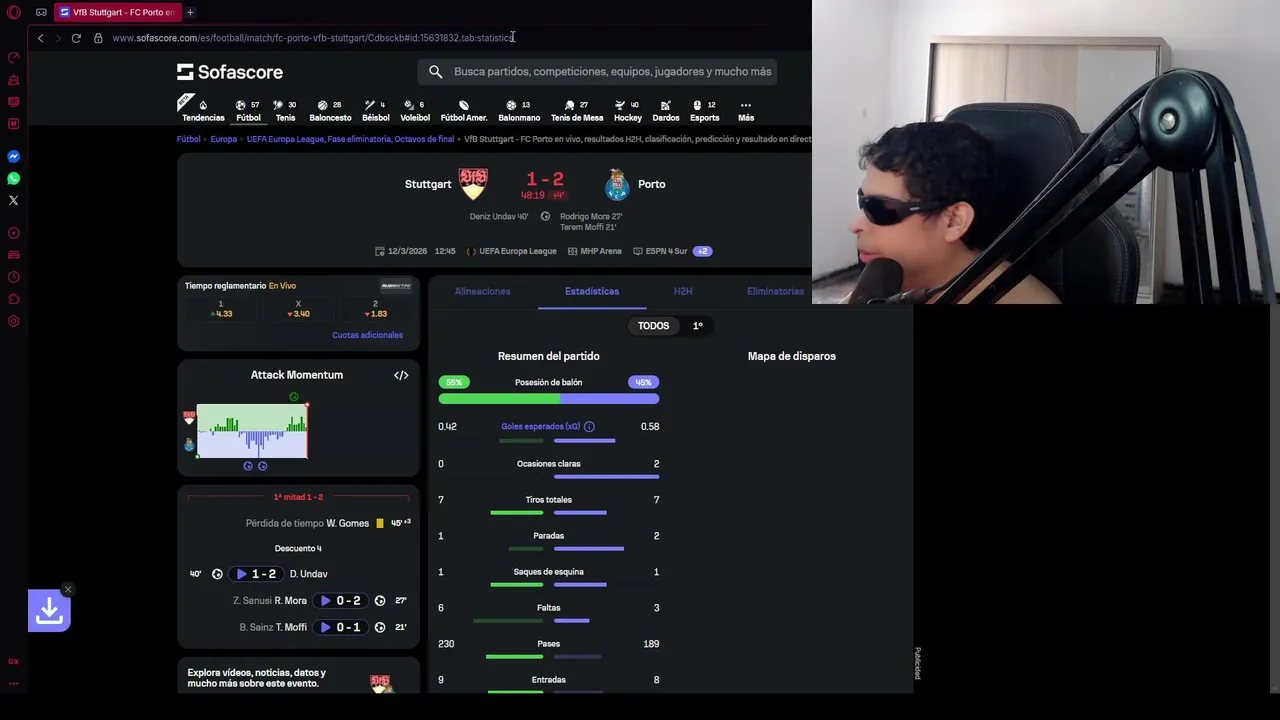Reload the current page

pyautogui.click(x=76, y=38)
